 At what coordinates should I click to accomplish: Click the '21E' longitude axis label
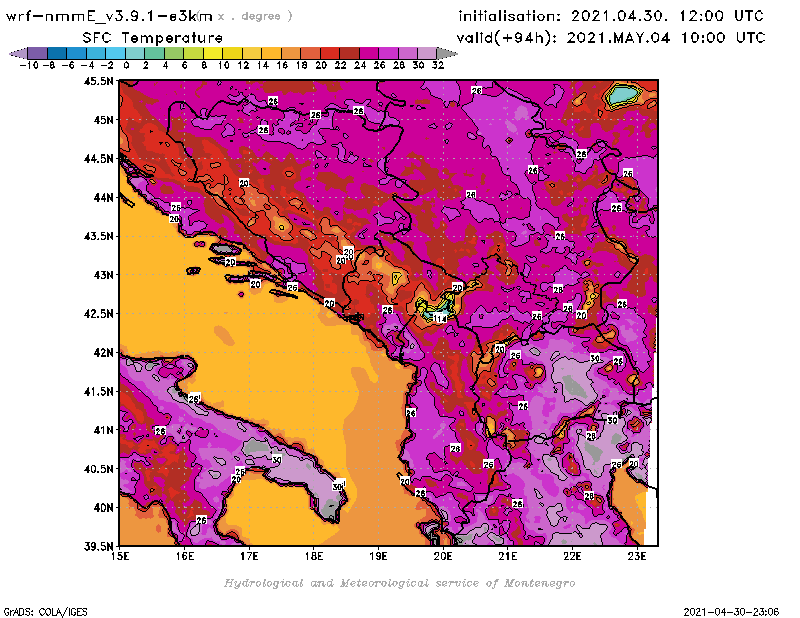[508, 556]
